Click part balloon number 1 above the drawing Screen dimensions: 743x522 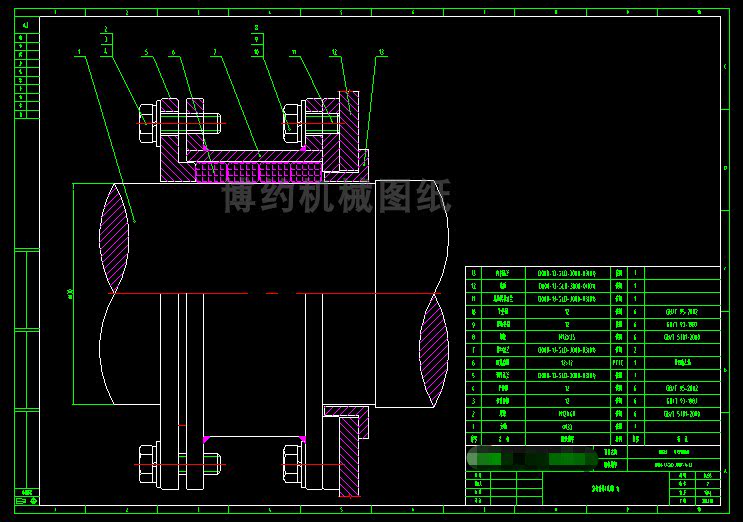80,52
